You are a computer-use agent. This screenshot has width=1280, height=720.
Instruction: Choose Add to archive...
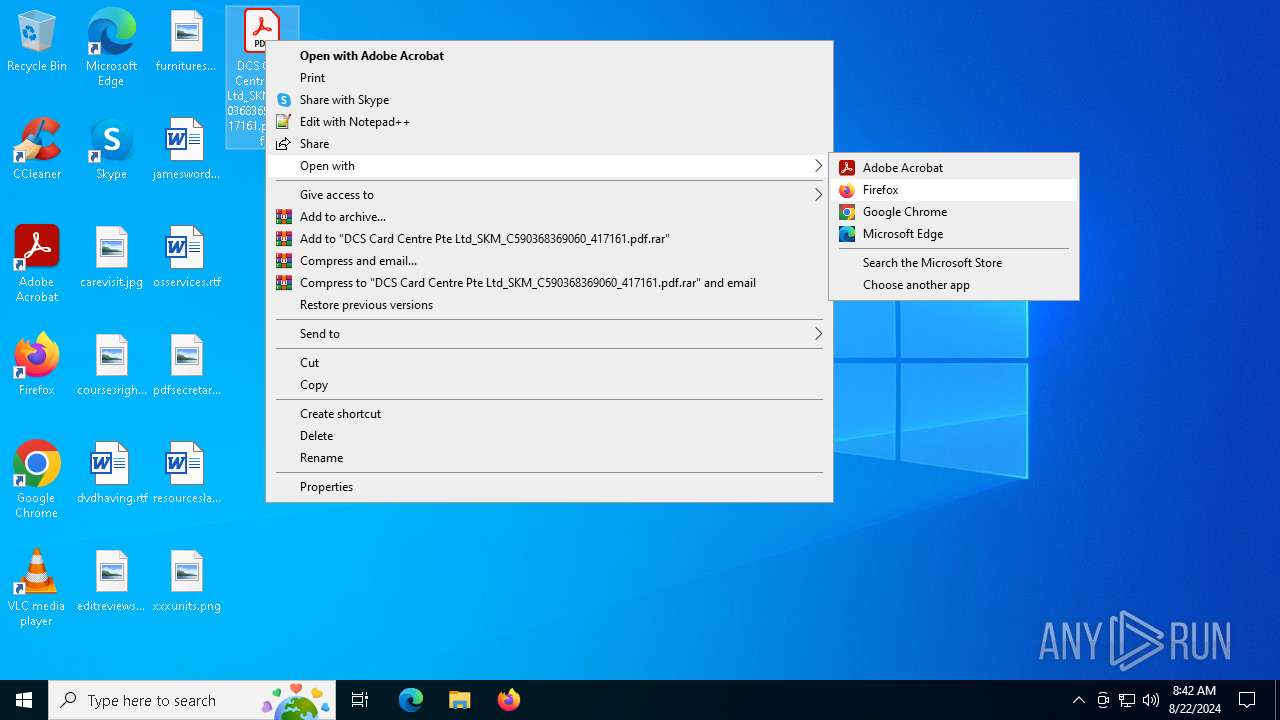click(x=549, y=217)
